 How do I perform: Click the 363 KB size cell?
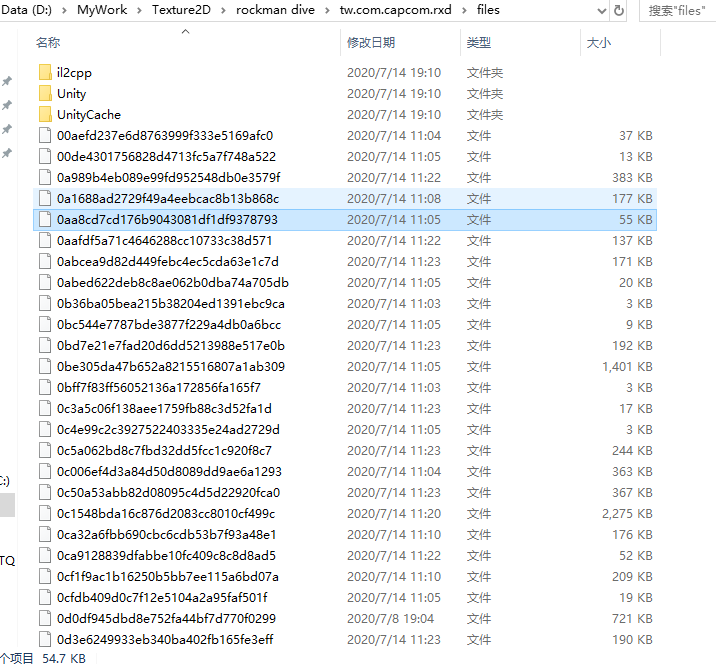(632, 471)
